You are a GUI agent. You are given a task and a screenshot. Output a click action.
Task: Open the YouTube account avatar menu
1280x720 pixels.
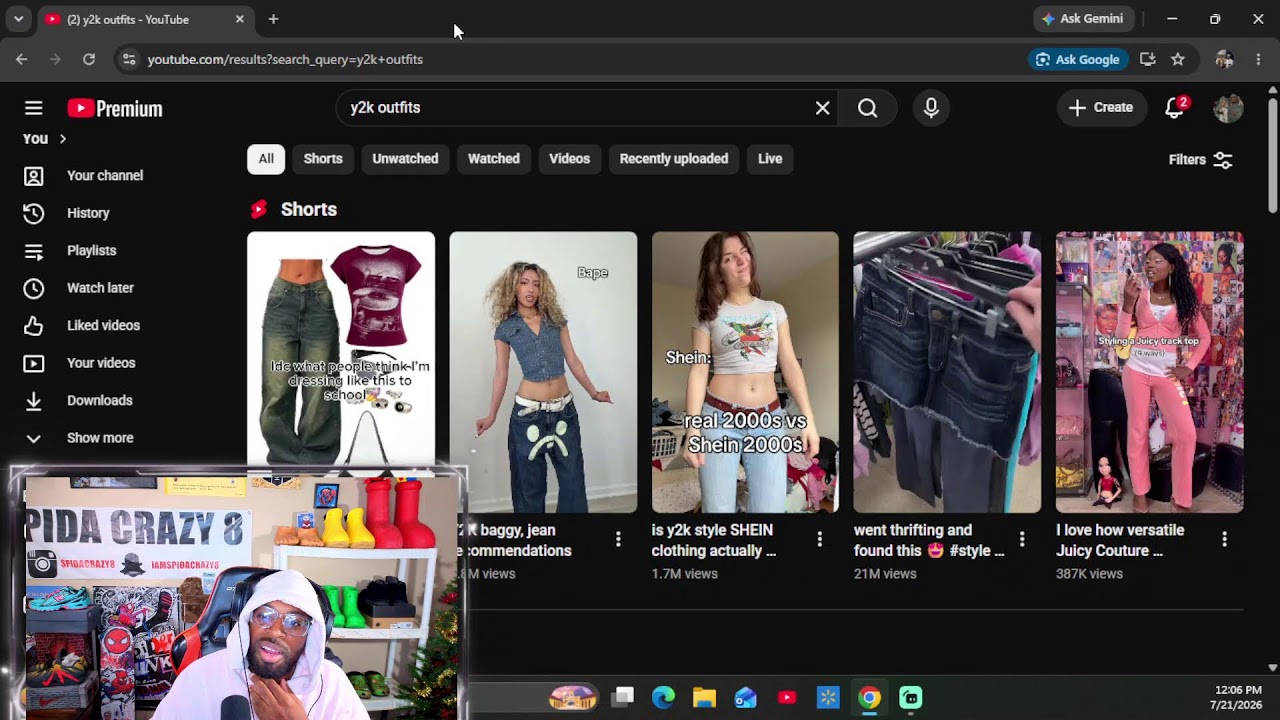pyautogui.click(x=1228, y=108)
